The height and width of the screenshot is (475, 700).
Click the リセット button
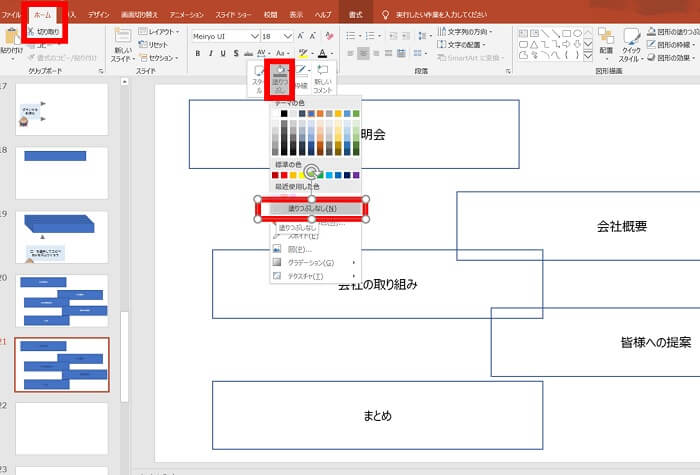pos(154,45)
